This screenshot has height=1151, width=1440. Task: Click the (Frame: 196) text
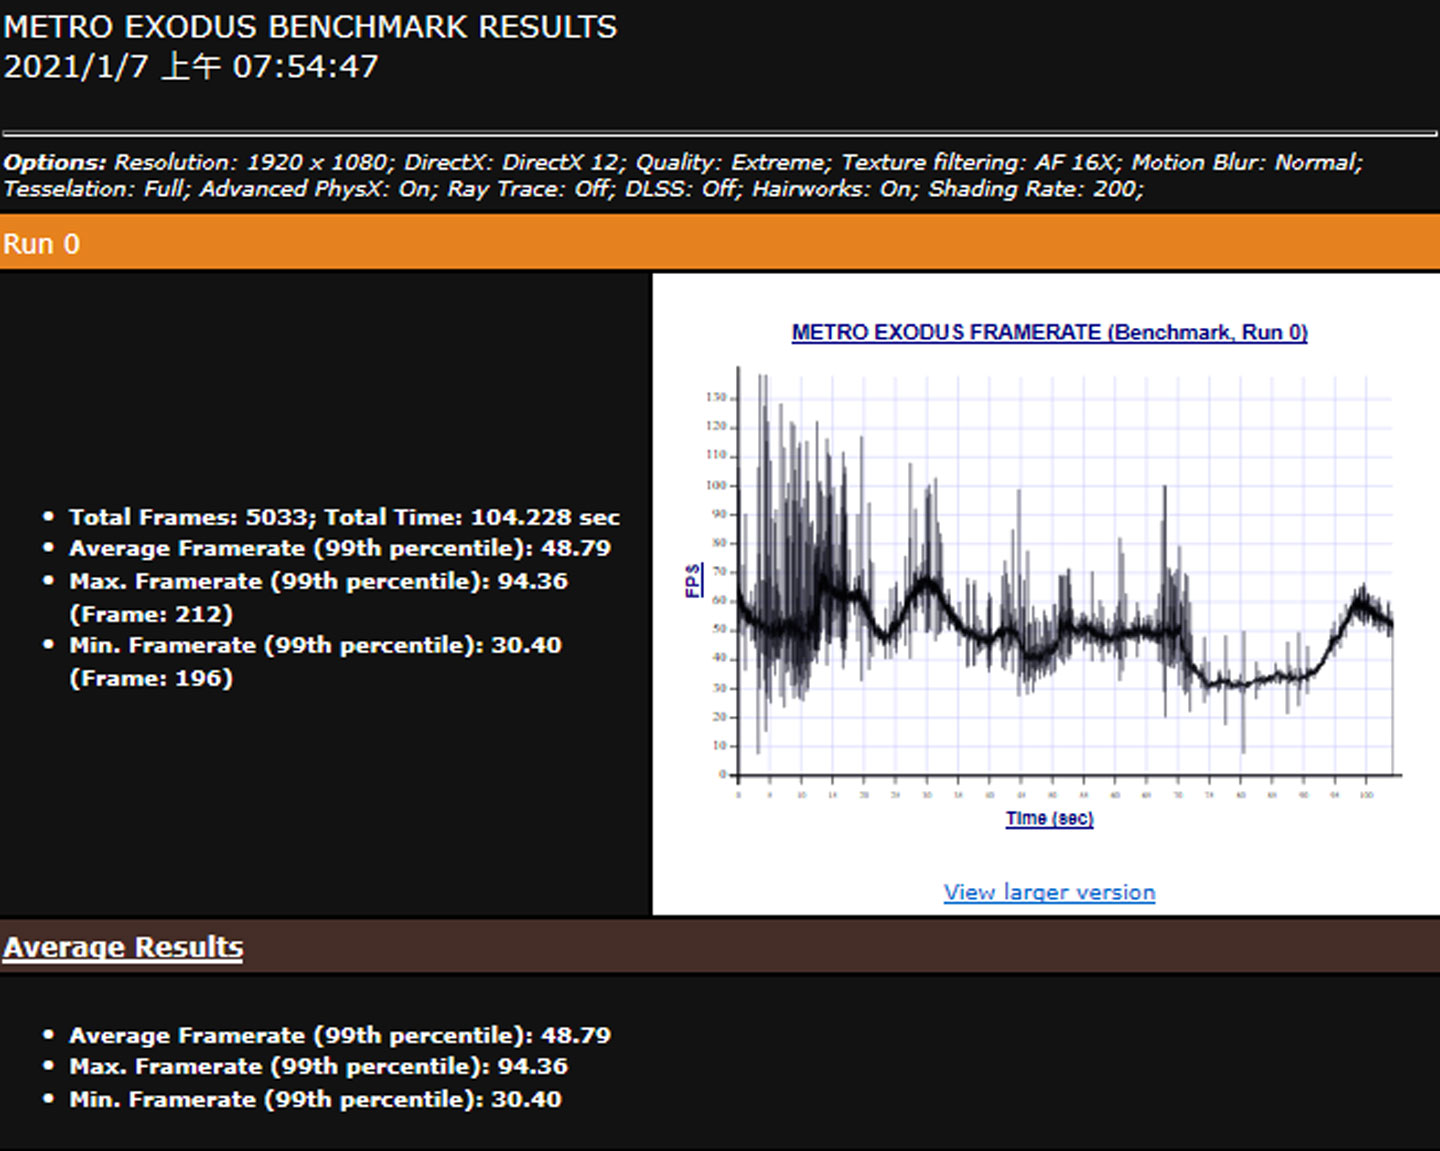pyautogui.click(x=151, y=678)
